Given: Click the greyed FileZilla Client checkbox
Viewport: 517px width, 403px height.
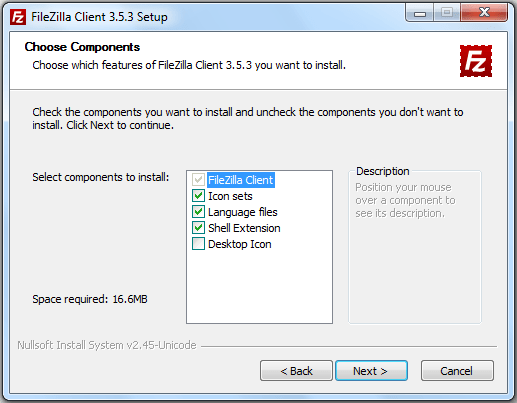Looking at the screenshot, I should coord(198,180).
